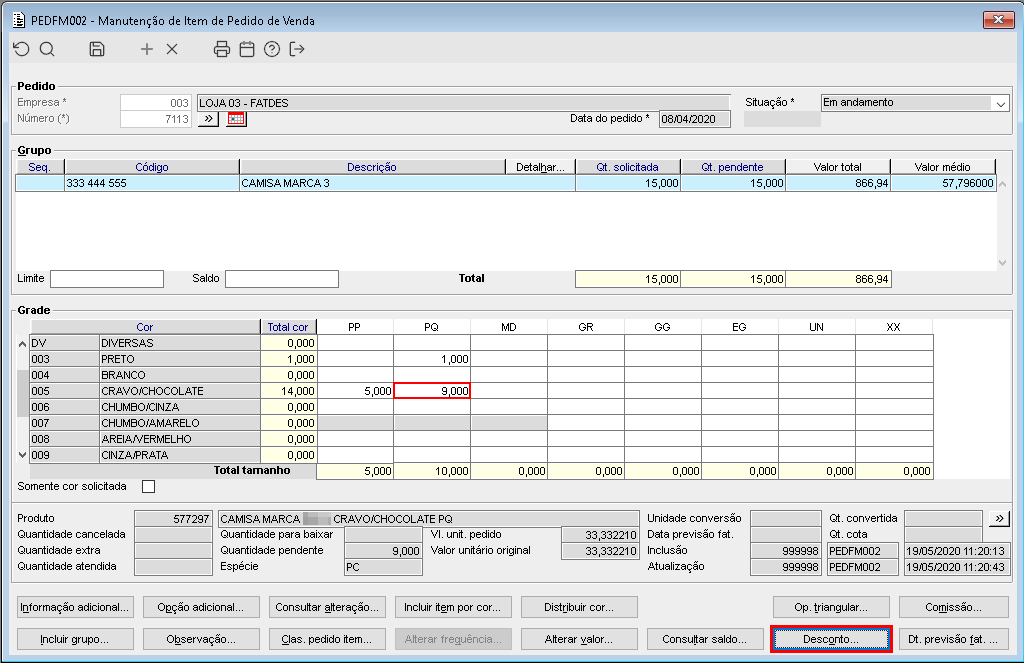The image size is (1024, 663).
Task: Click the Alterar valor... button
Action: 579,639
